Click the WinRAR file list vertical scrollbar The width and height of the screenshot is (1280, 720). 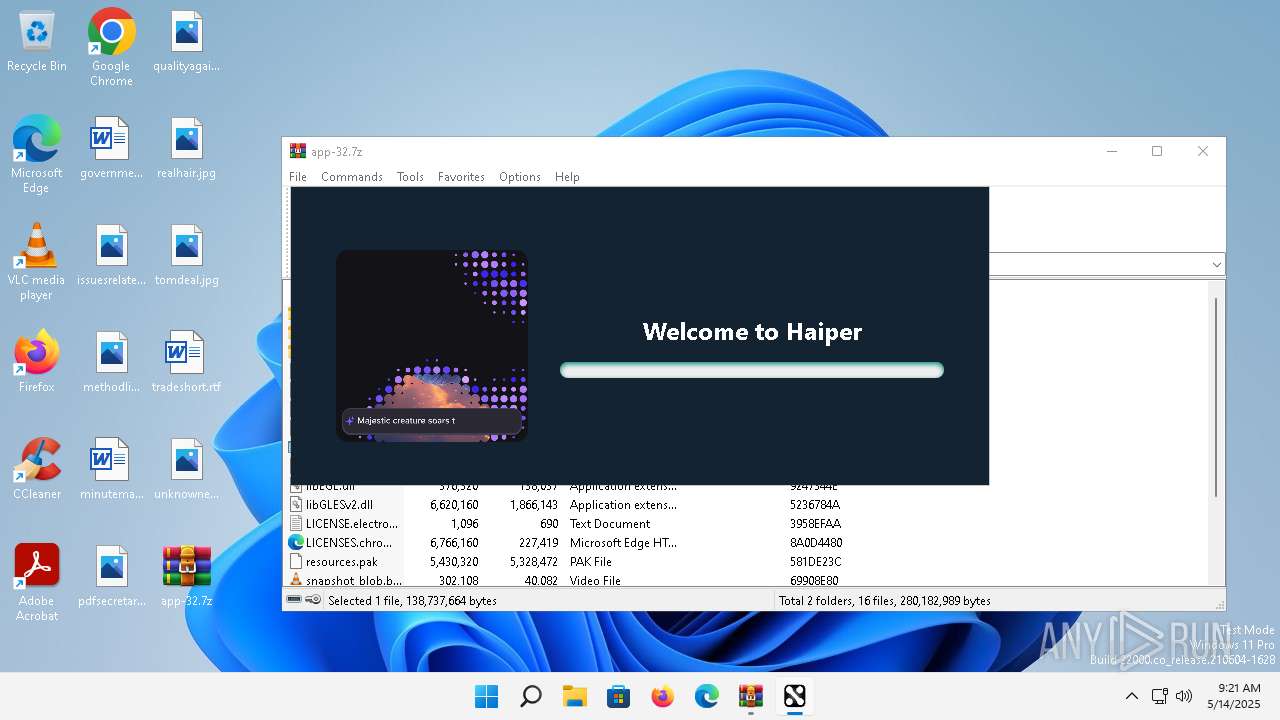(x=1216, y=397)
